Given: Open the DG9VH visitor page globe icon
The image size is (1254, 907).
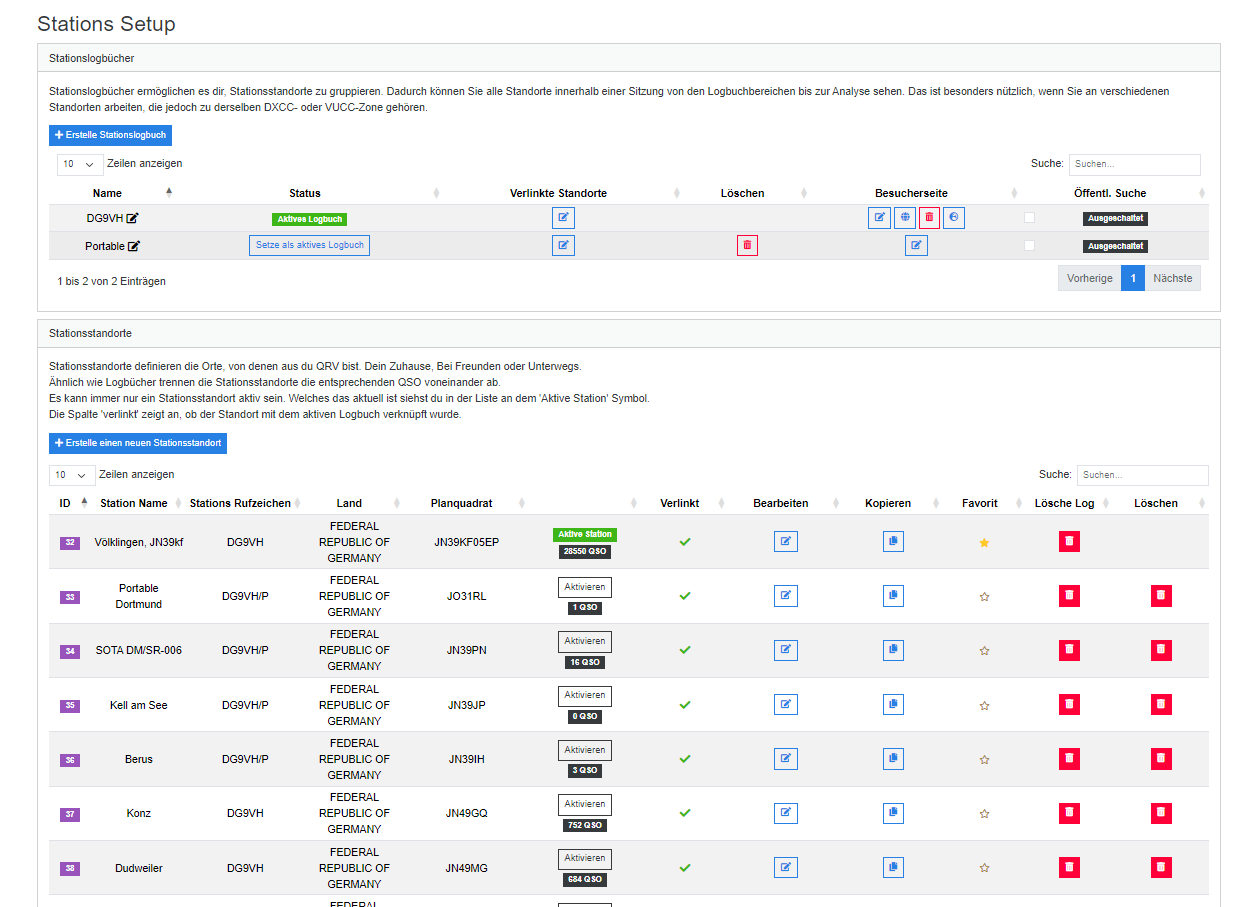Looking at the screenshot, I should 905,218.
